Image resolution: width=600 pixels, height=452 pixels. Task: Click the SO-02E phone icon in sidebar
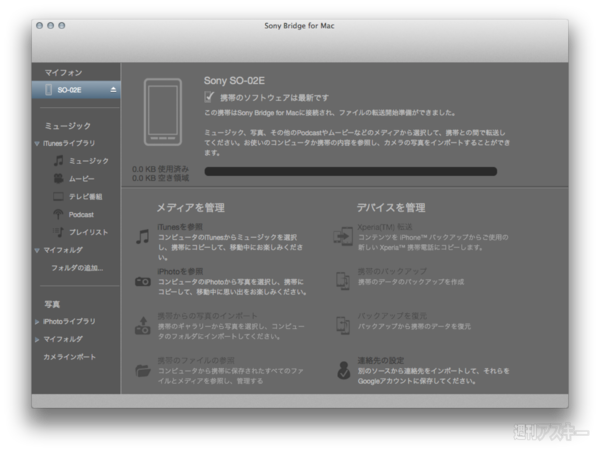tap(49, 90)
